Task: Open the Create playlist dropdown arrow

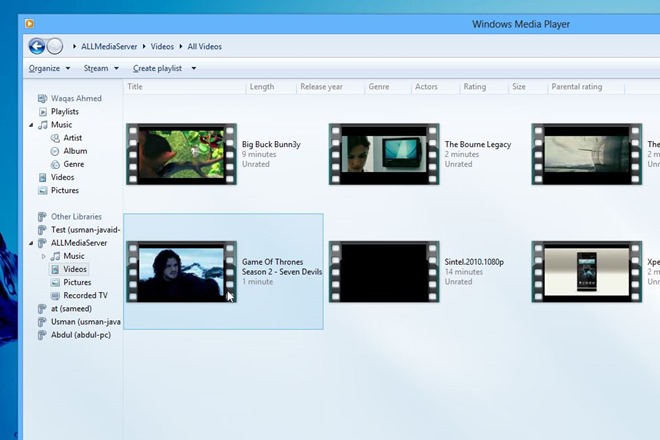Action: 194,68
